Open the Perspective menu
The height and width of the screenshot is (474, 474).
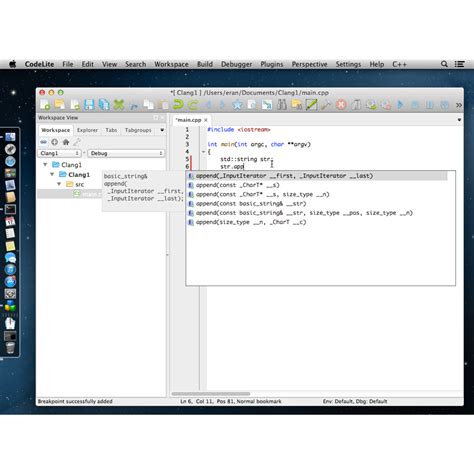click(x=309, y=64)
